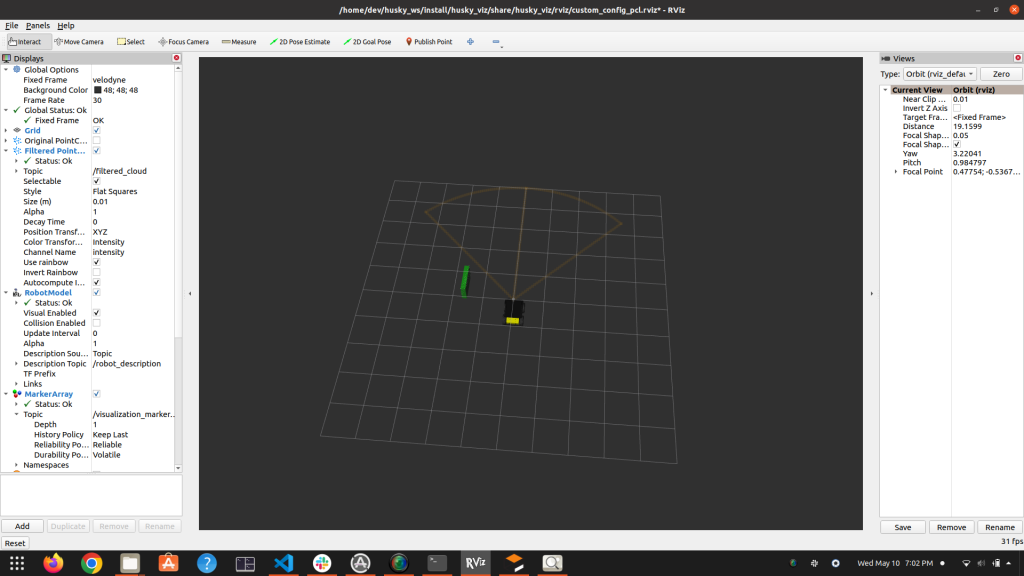1024x576 pixels.
Task: Activate the Measure tool
Action: coord(239,42)
